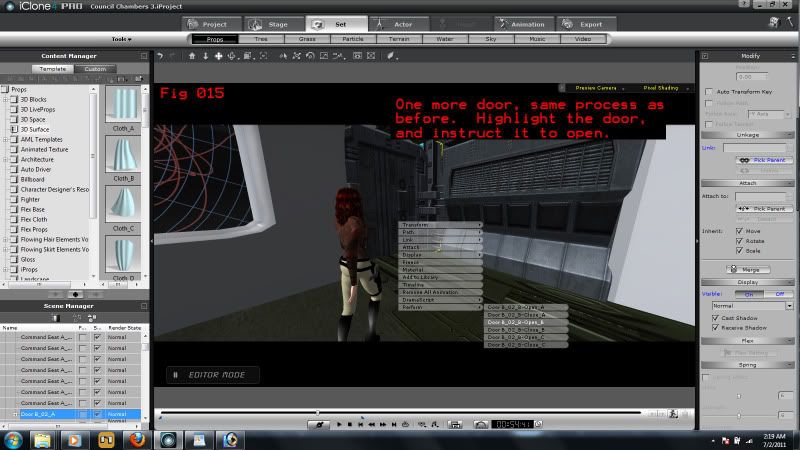Click the timeline scrubber handle

coord(317,412)
